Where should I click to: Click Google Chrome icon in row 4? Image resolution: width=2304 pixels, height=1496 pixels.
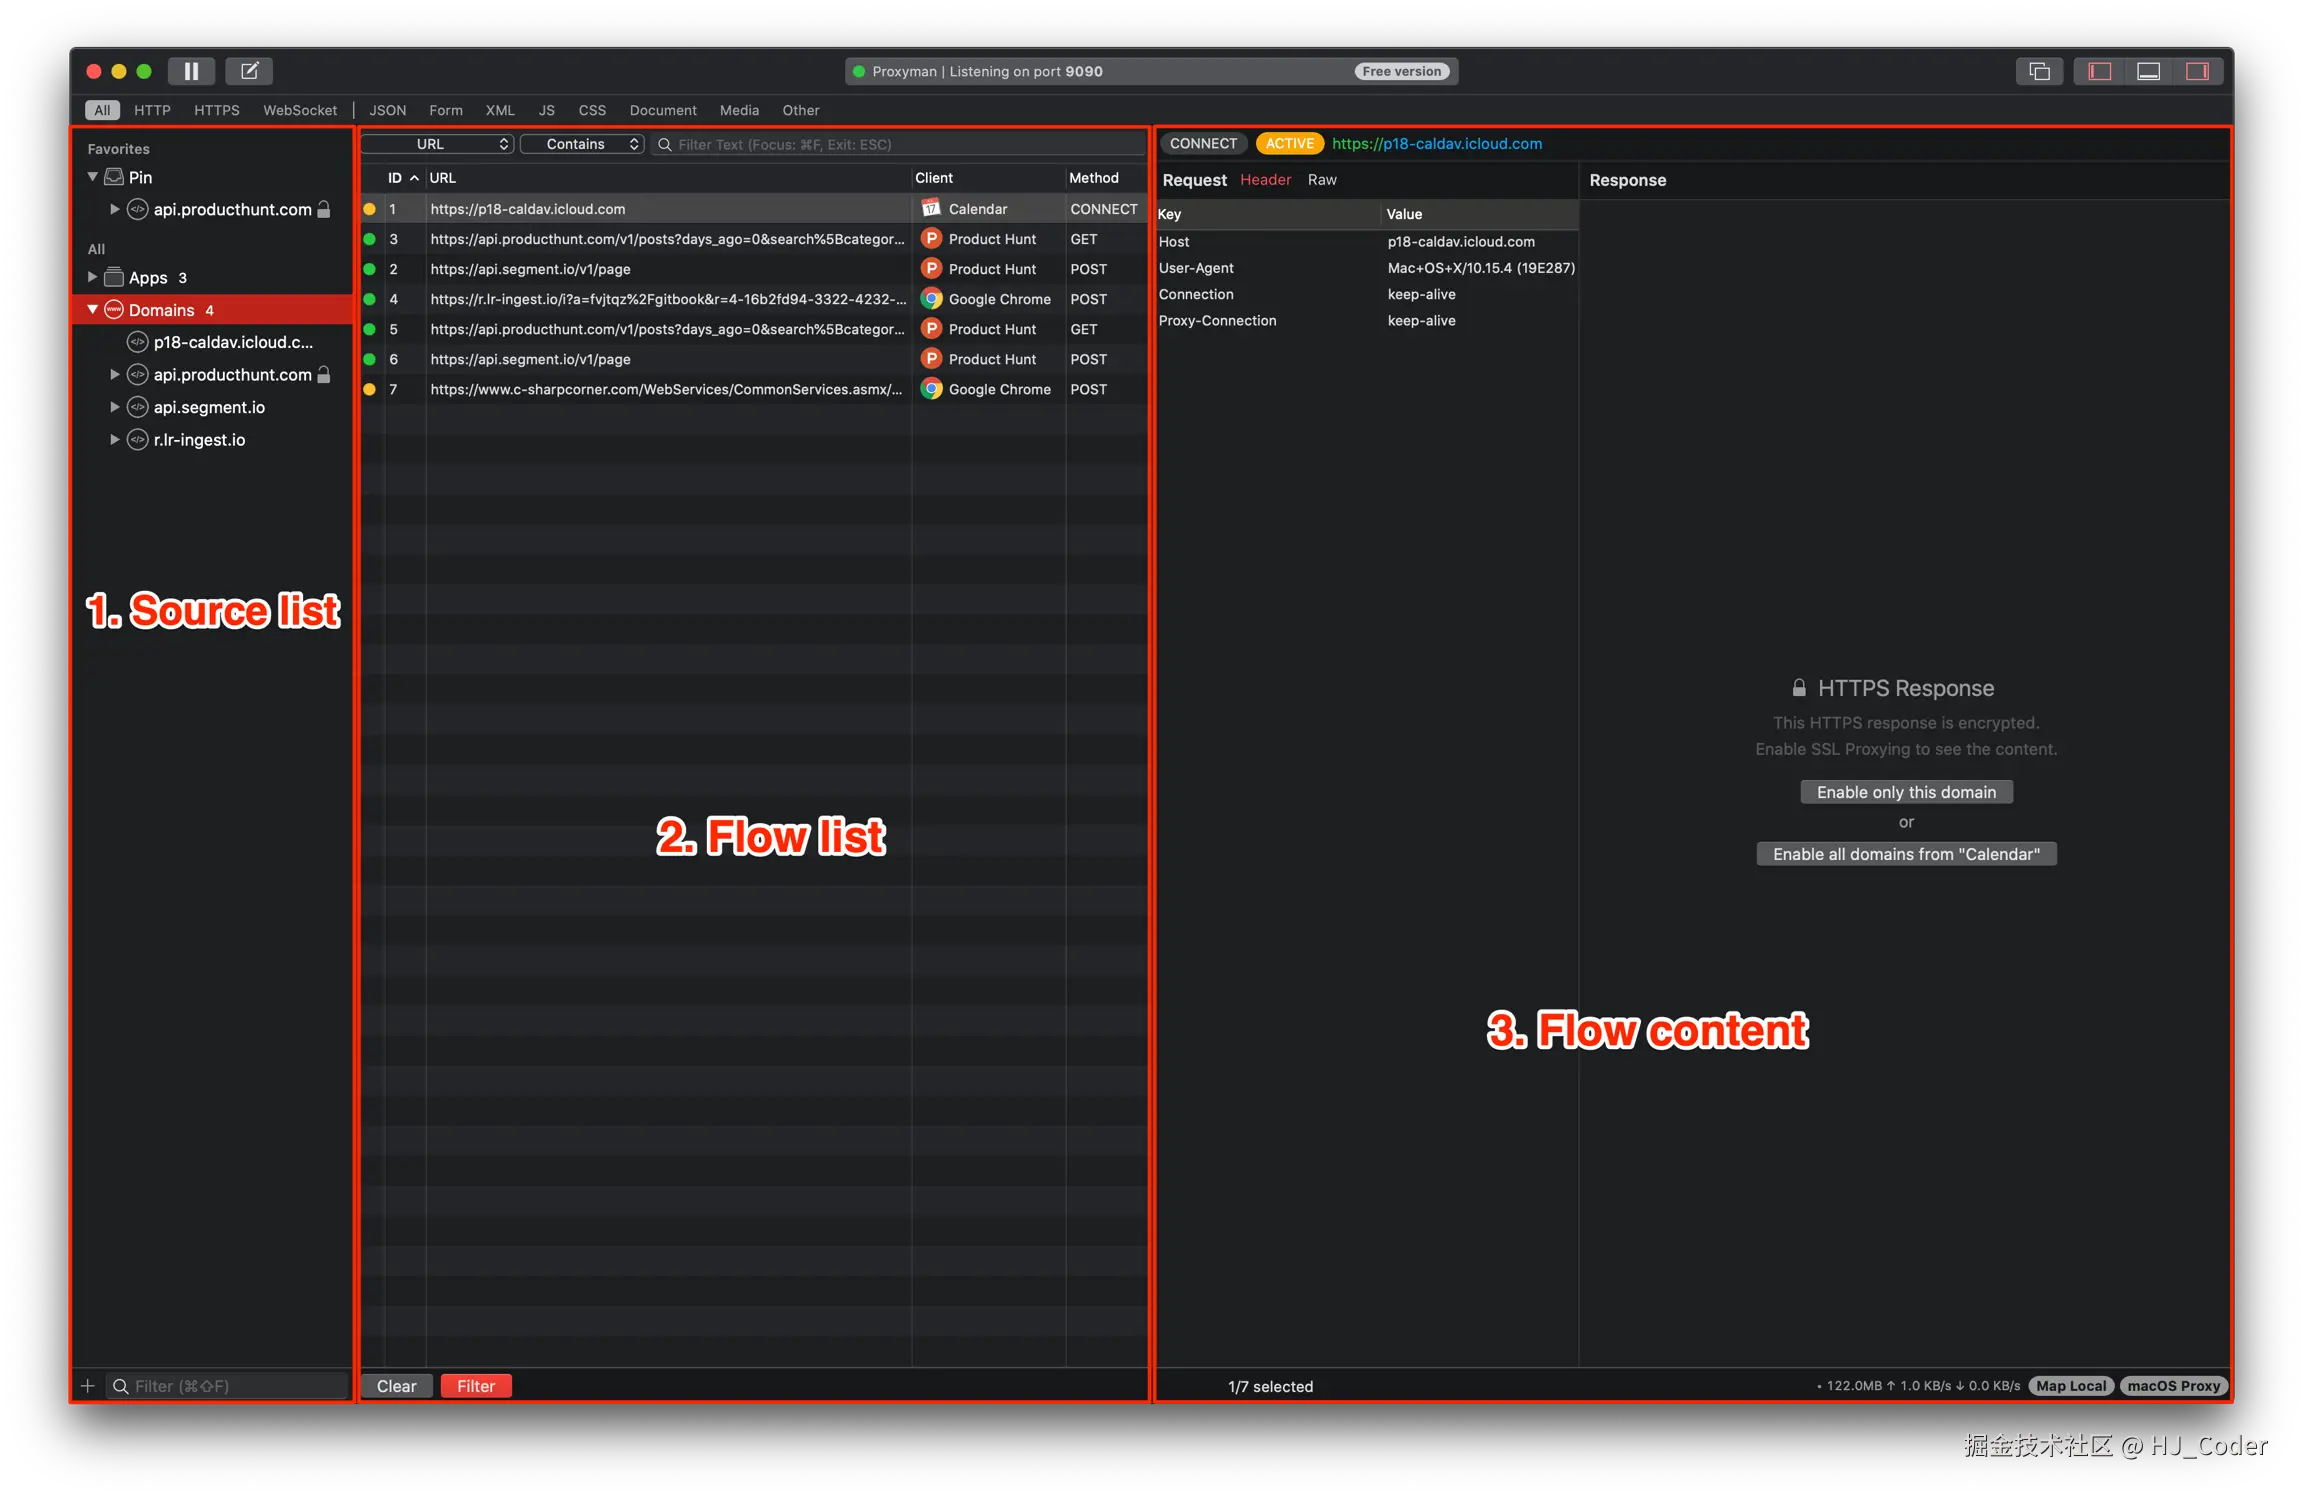931,299
